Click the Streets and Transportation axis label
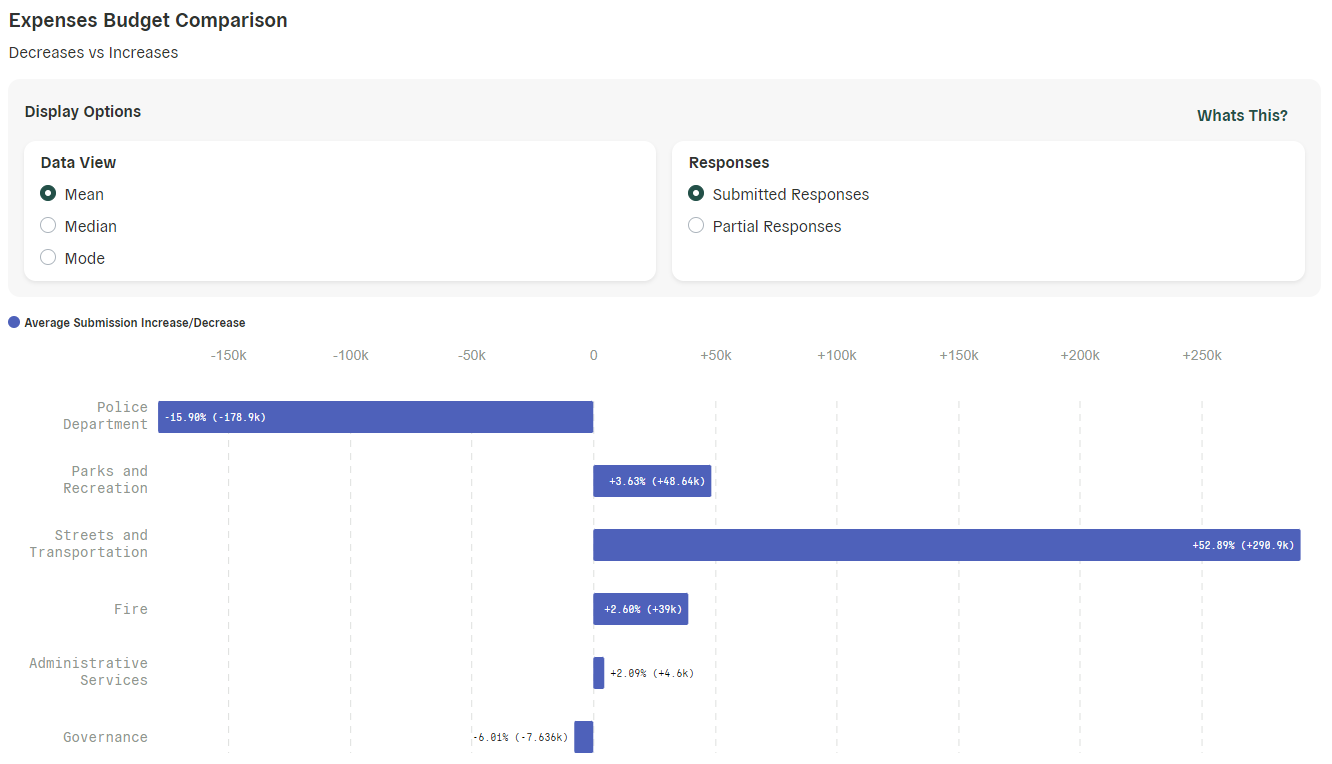1332x764 pixels. 88,544
